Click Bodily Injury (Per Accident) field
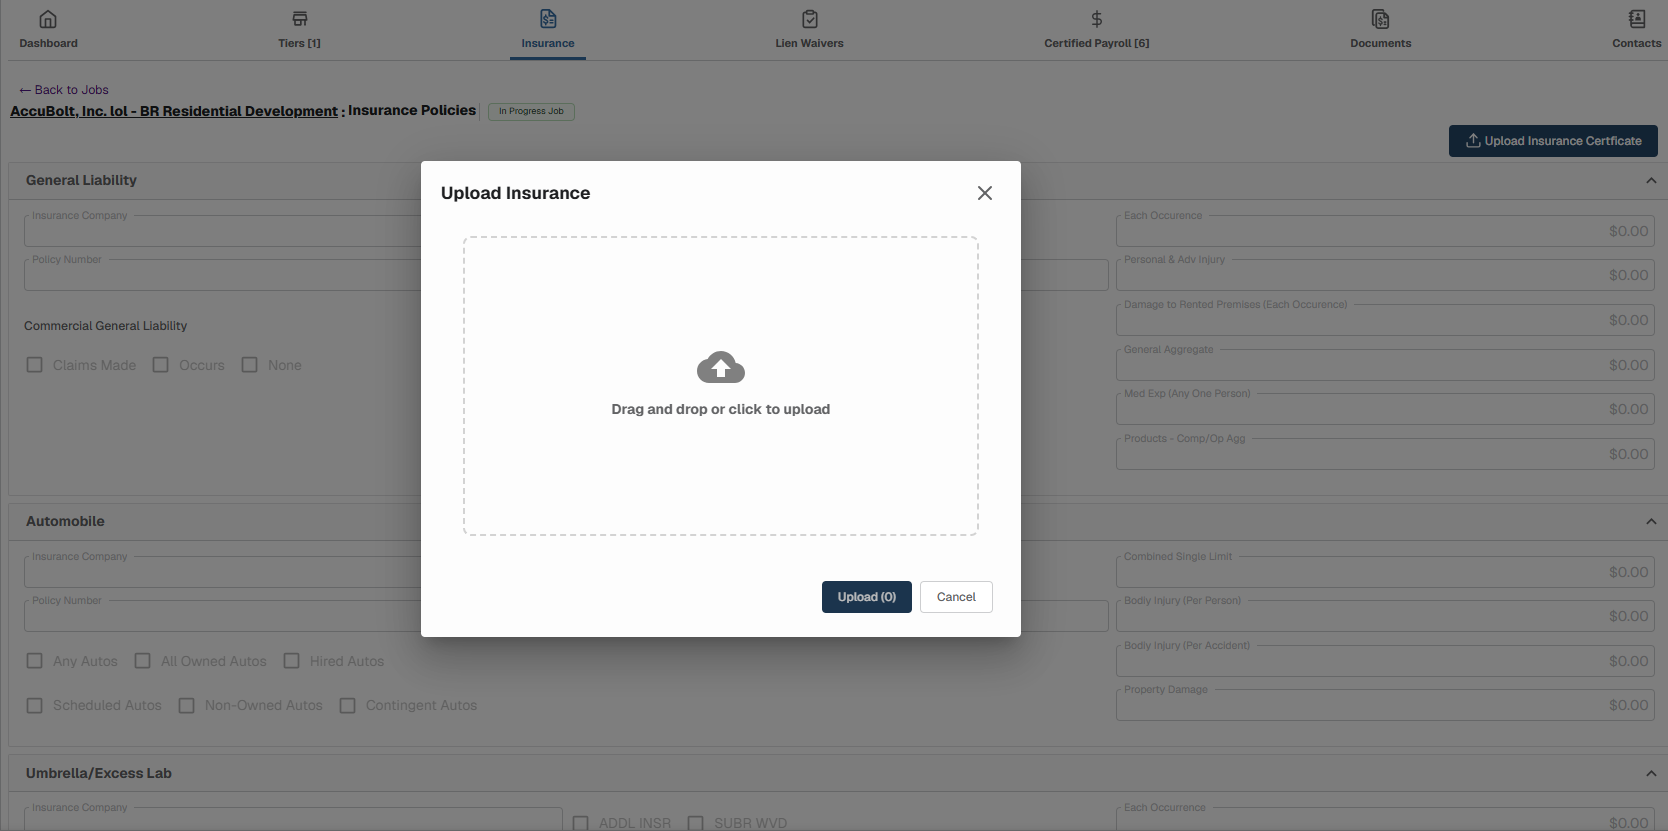Viewport: 1668px width, 831px height. click(x=1385, y=661)
